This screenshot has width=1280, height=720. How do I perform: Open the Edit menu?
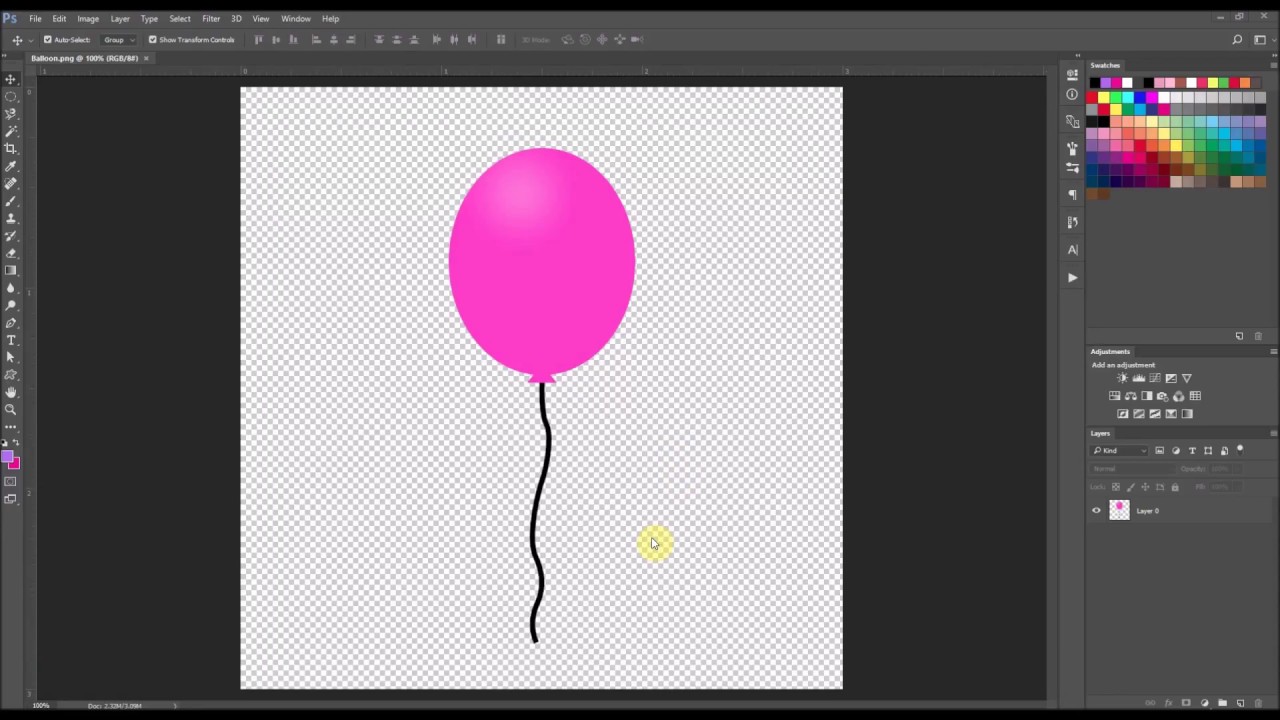pyautogui.click(x=59, y=19)
